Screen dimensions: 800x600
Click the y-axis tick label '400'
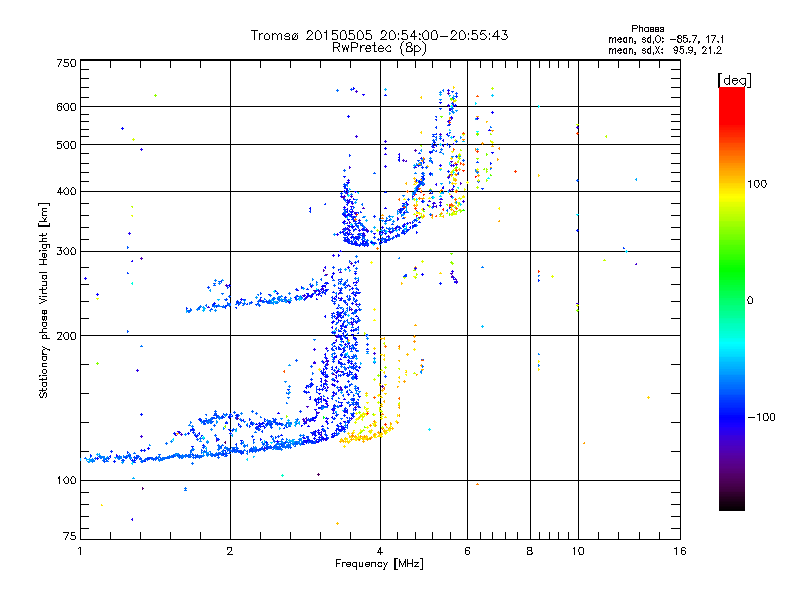66,191
